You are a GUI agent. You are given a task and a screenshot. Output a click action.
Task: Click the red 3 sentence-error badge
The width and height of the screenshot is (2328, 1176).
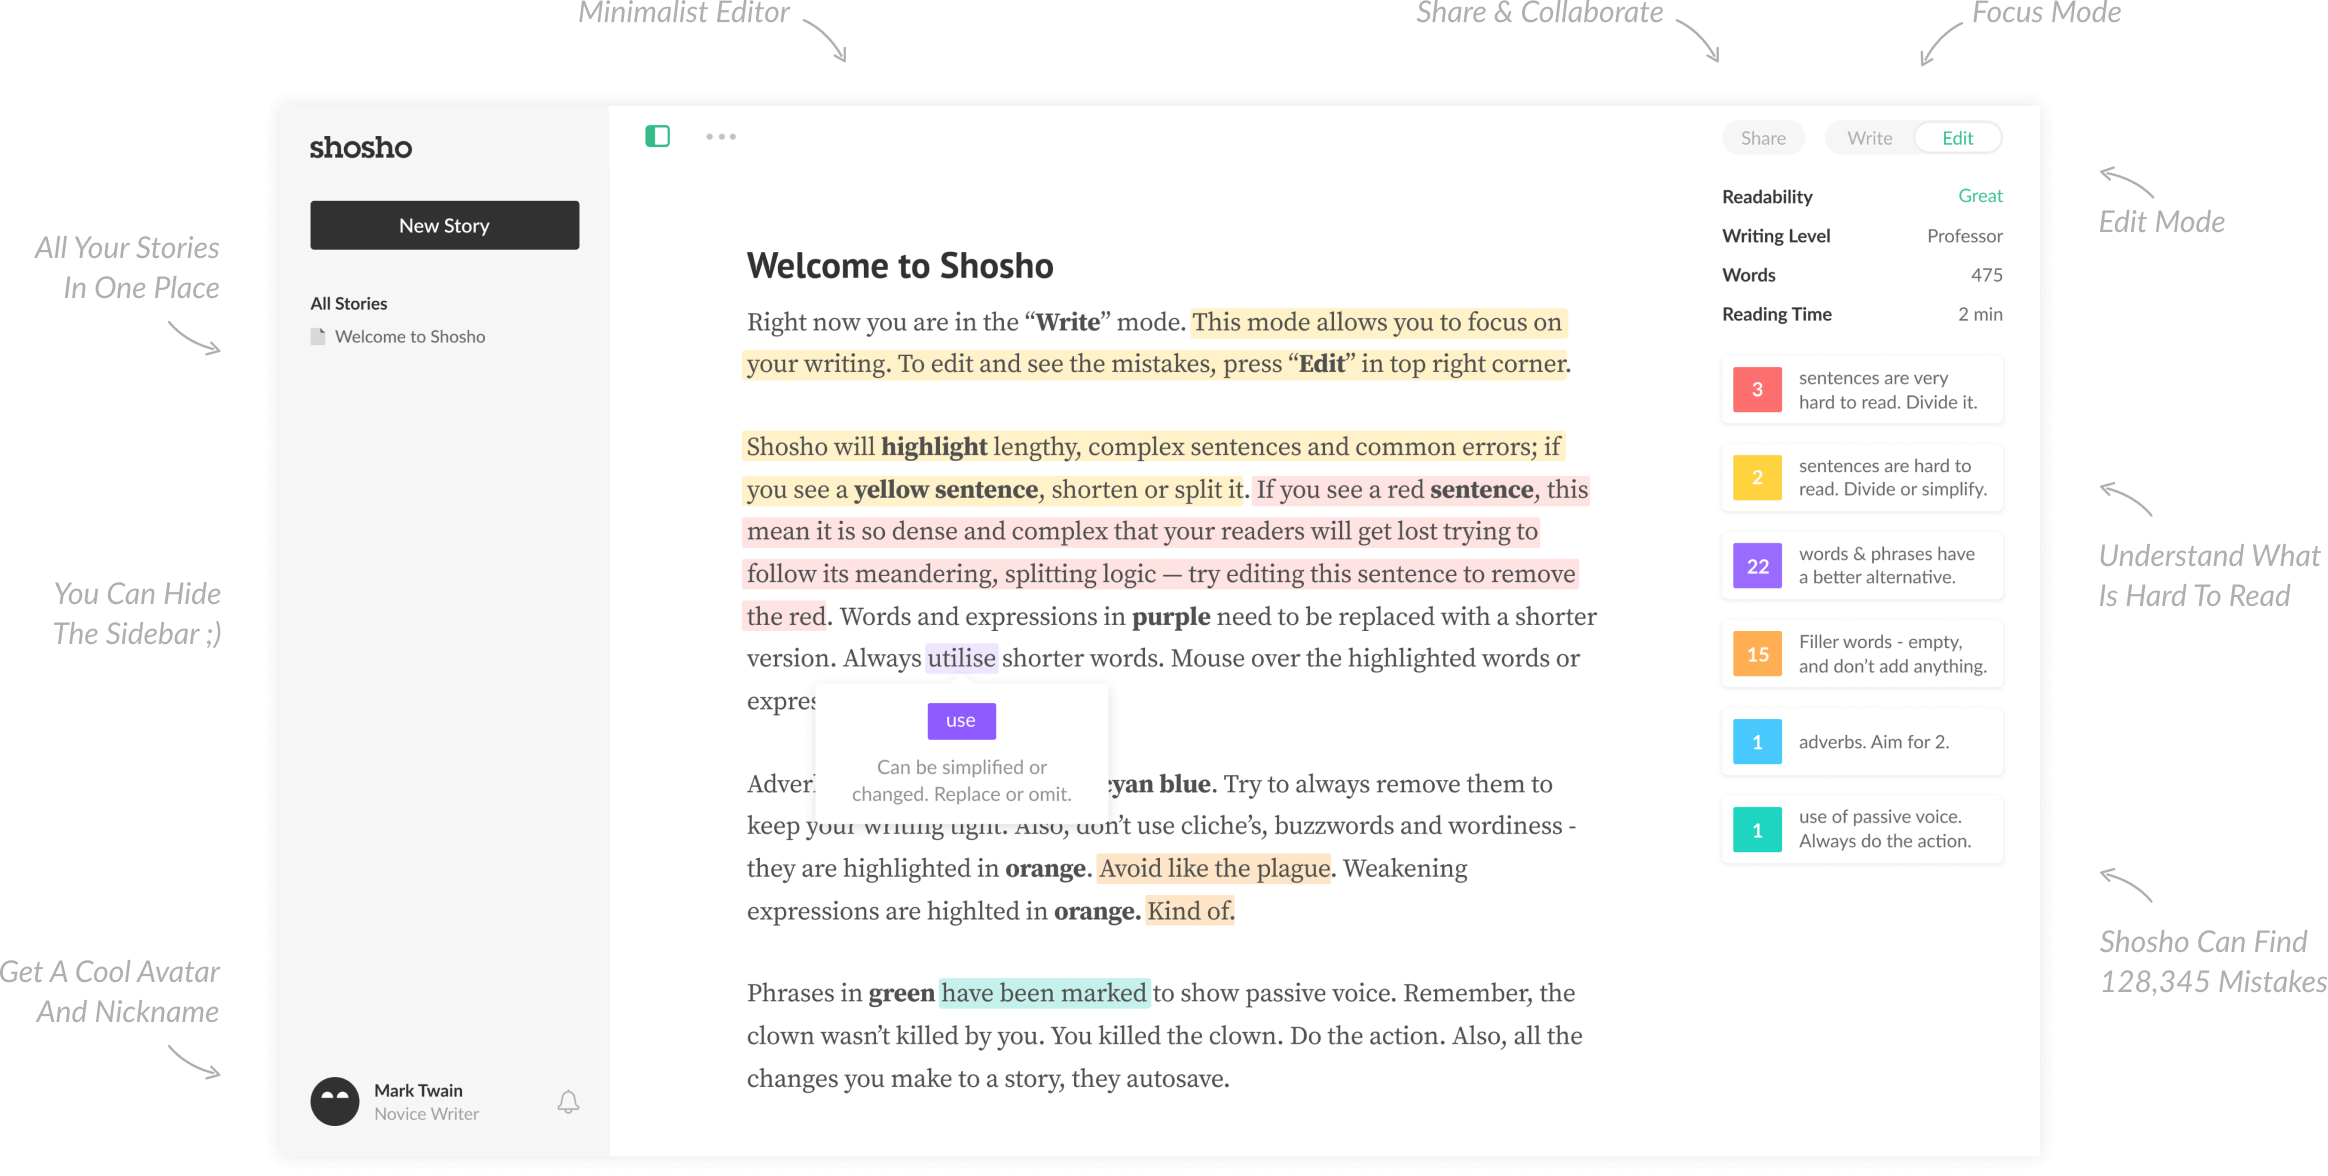1756,389
